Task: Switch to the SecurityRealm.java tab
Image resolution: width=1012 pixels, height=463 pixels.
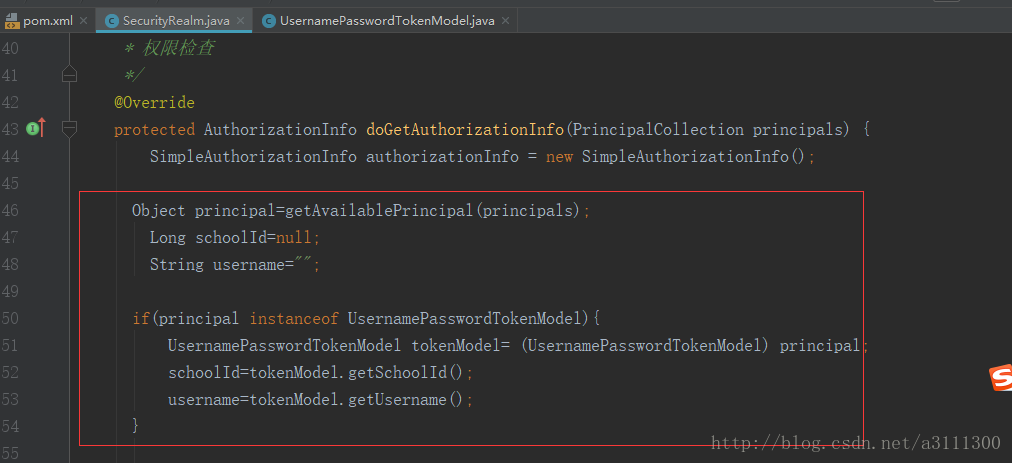Action: tap(173, 21)
